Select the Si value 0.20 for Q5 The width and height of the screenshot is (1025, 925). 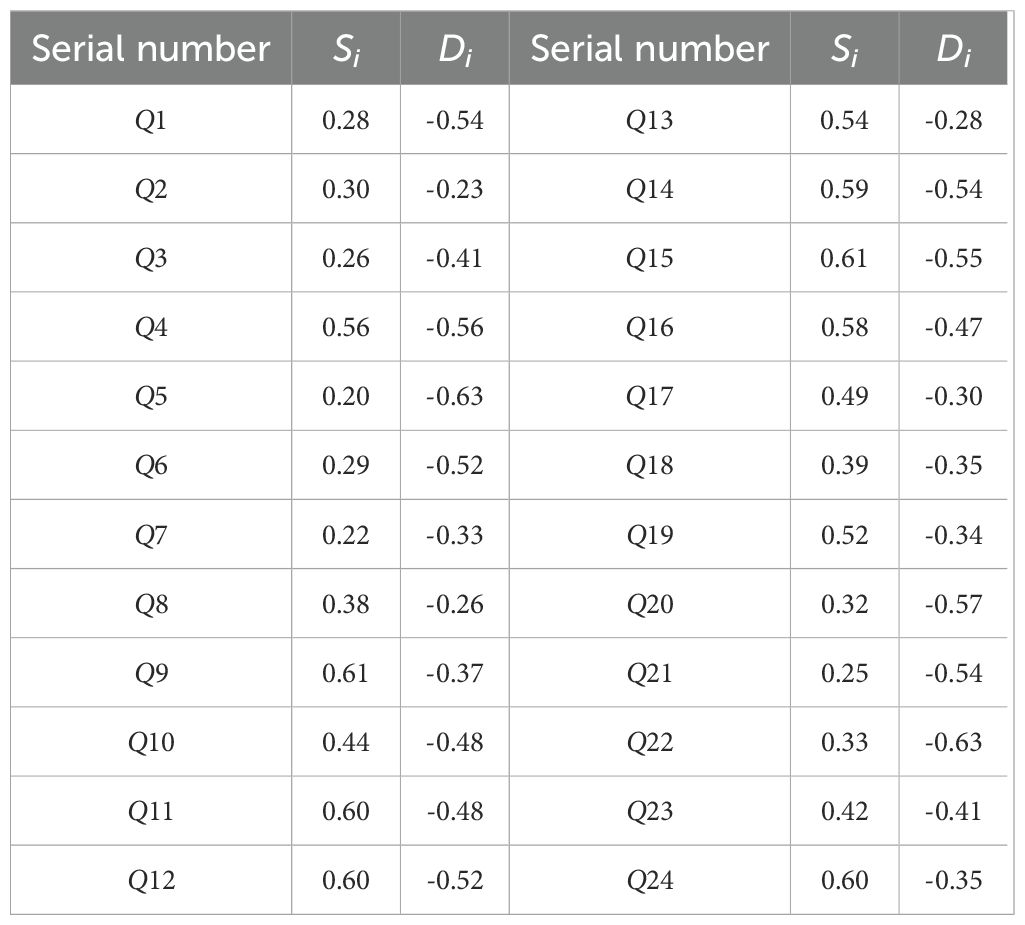pyautogui.click(x=345, y=397)
